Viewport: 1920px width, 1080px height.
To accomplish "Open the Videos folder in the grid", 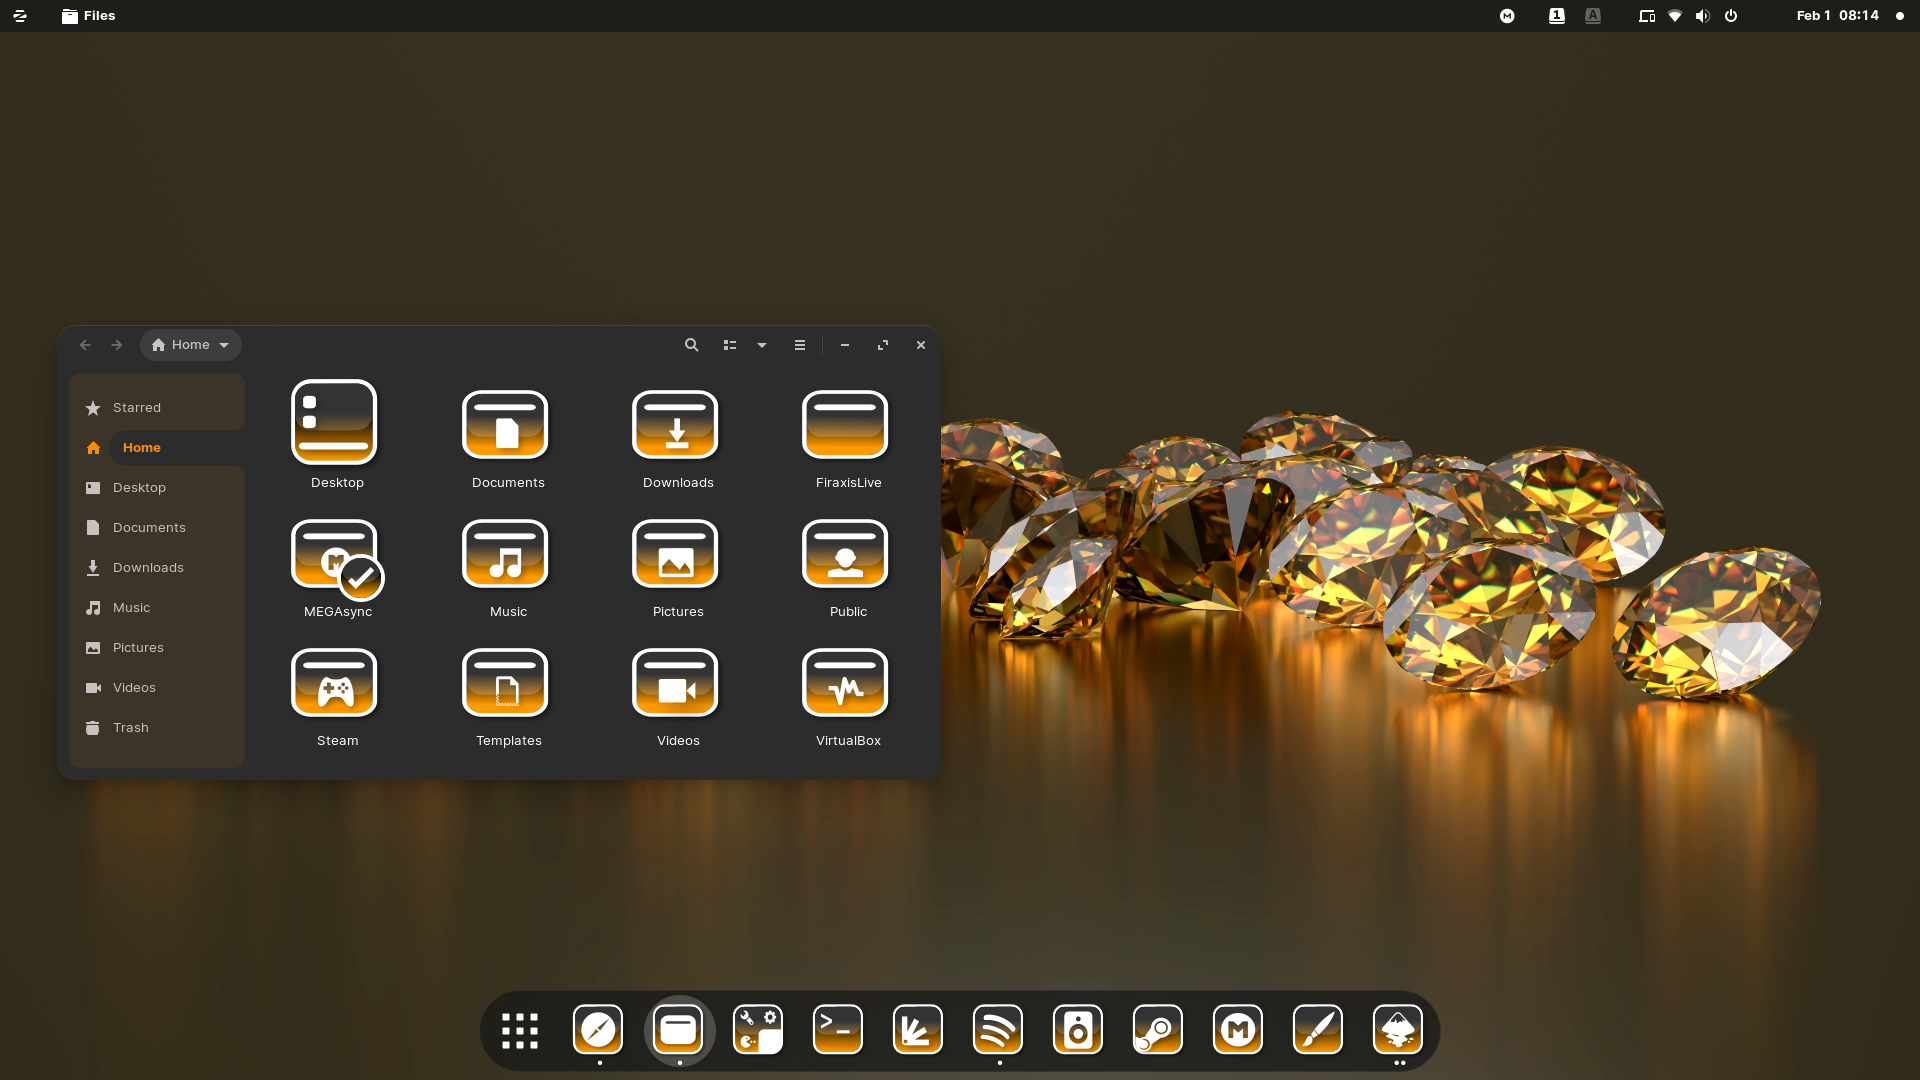I will coord(675,683).
